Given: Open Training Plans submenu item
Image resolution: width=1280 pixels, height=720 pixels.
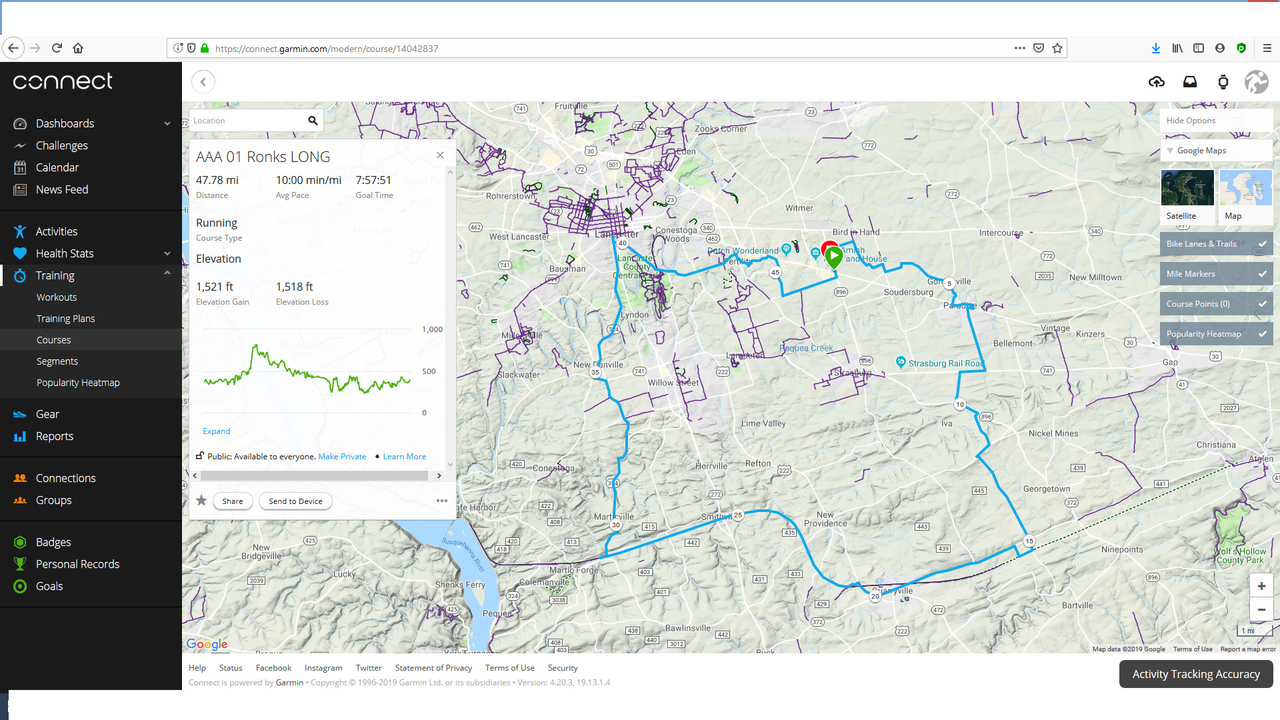Looking at the screenshot, I should click(66, 319).
